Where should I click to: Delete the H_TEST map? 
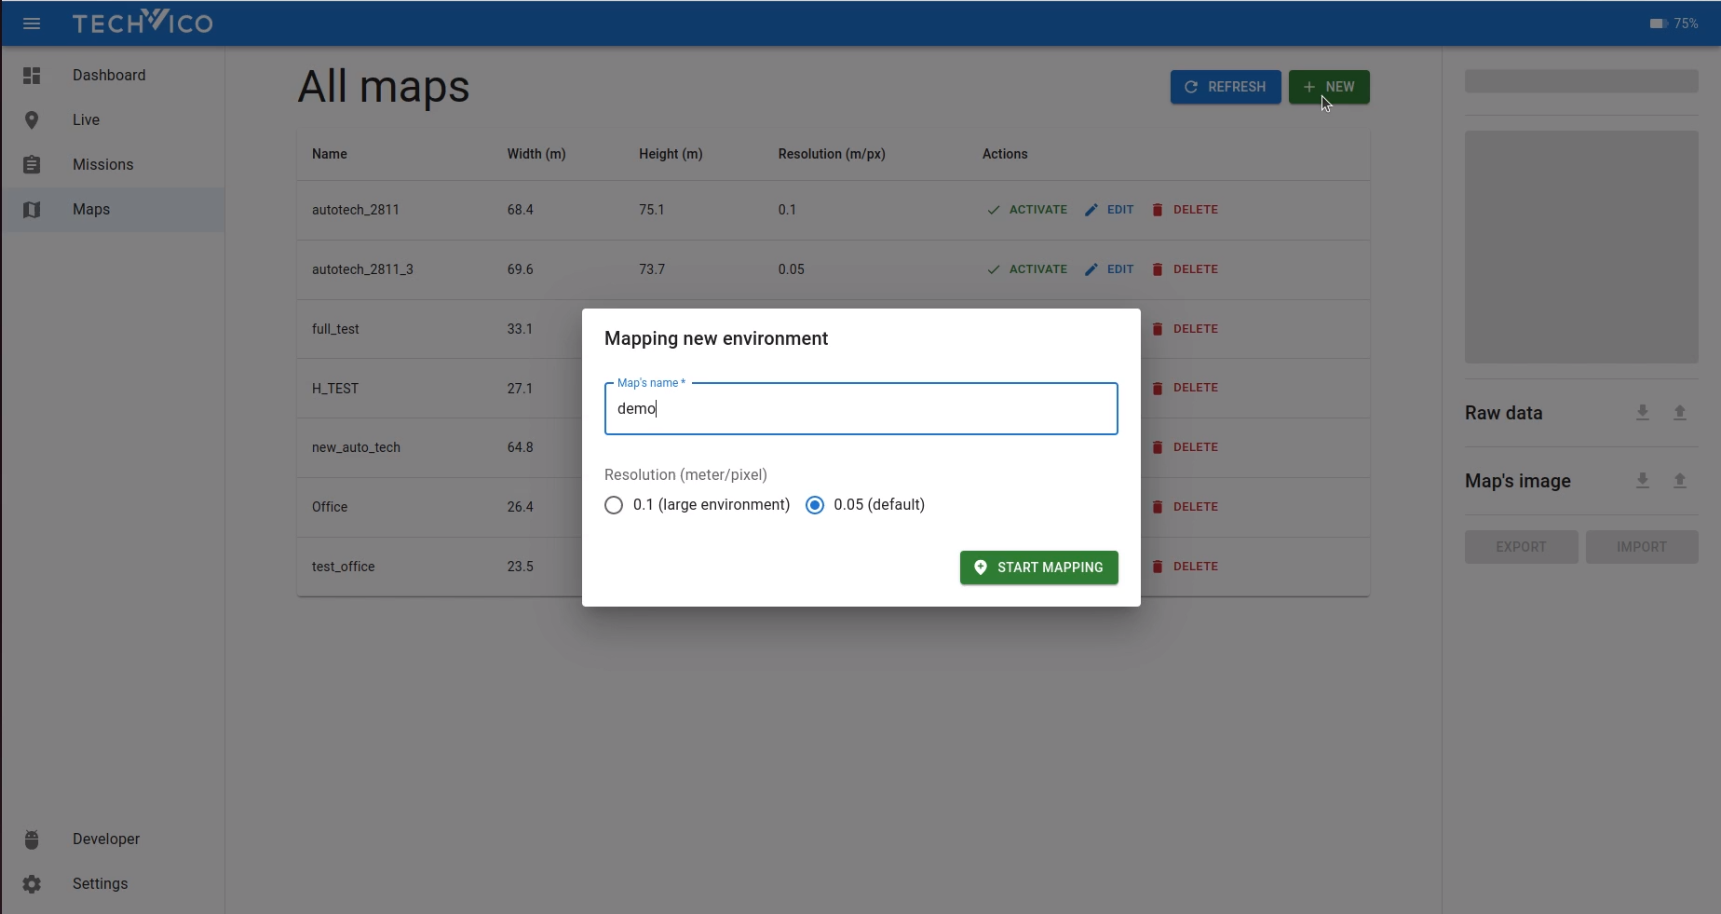[x=1185, y=388]
